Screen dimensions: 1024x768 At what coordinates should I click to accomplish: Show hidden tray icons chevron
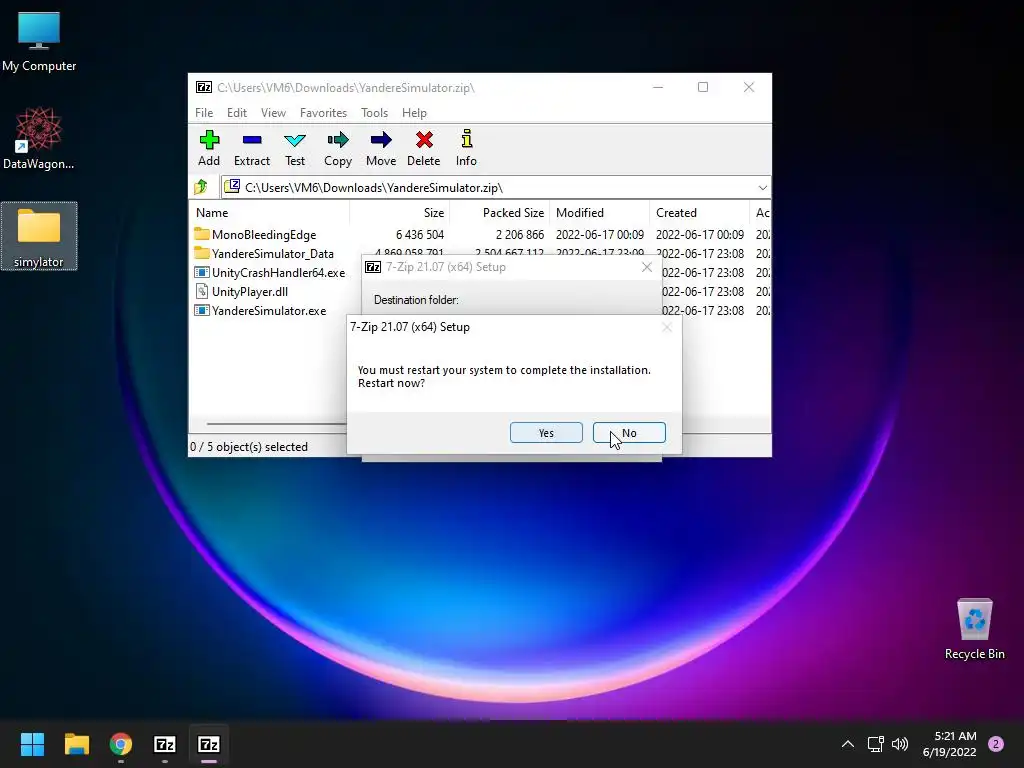tap(848, 744)
